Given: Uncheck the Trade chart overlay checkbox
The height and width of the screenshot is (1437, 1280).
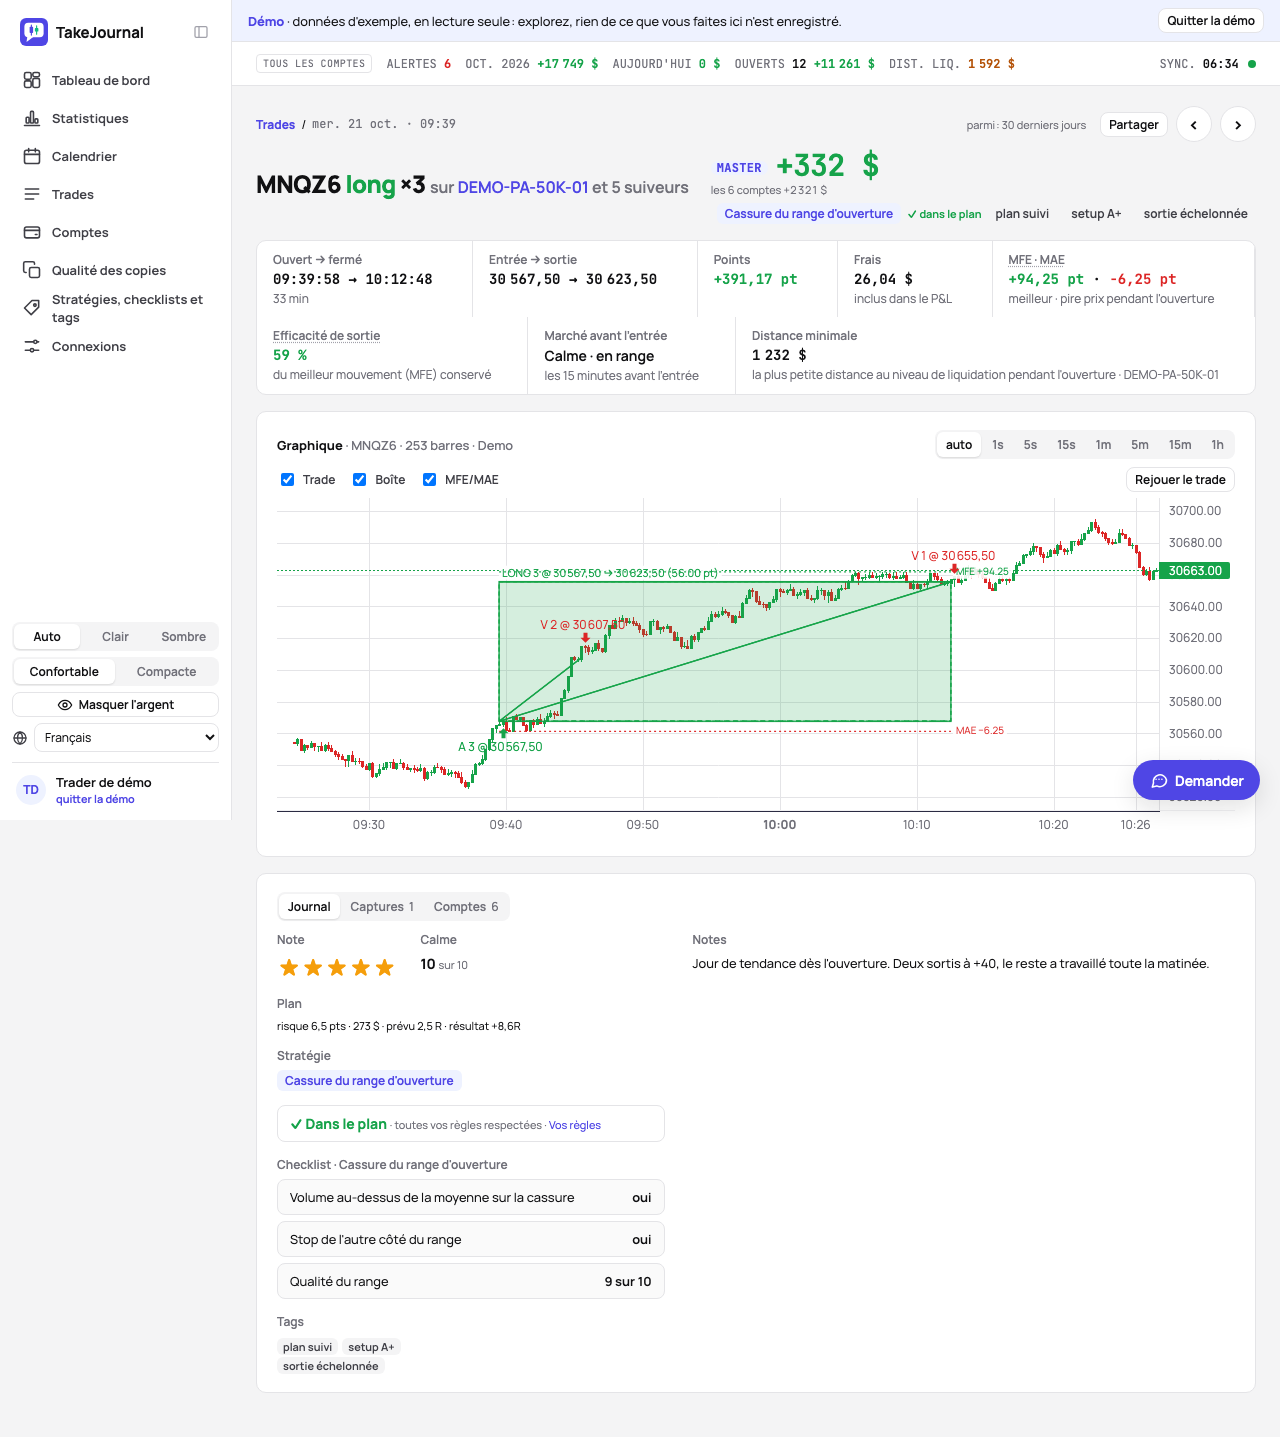Looking at the screenshot, I should pyautogui.click(x=288, y=480).
